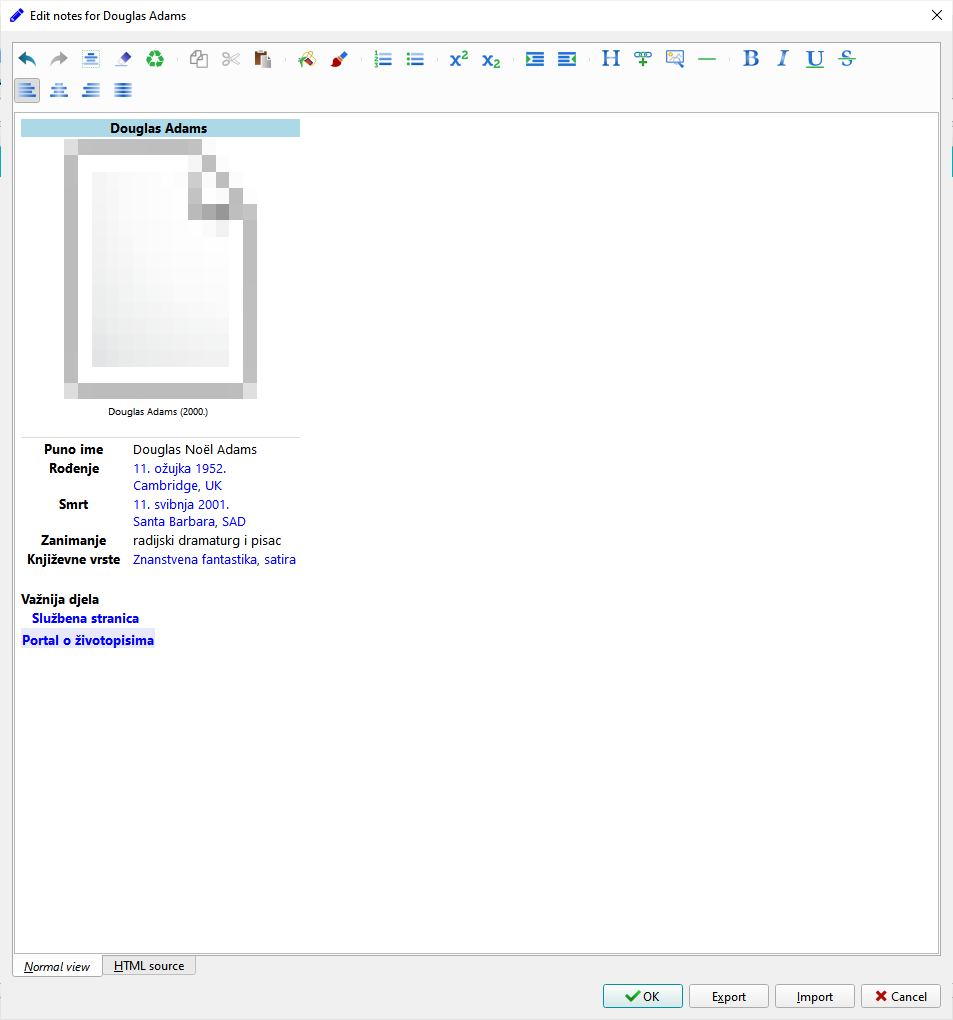Click the Select all text icon
953x1020 pixels.
tap(91, 59)
